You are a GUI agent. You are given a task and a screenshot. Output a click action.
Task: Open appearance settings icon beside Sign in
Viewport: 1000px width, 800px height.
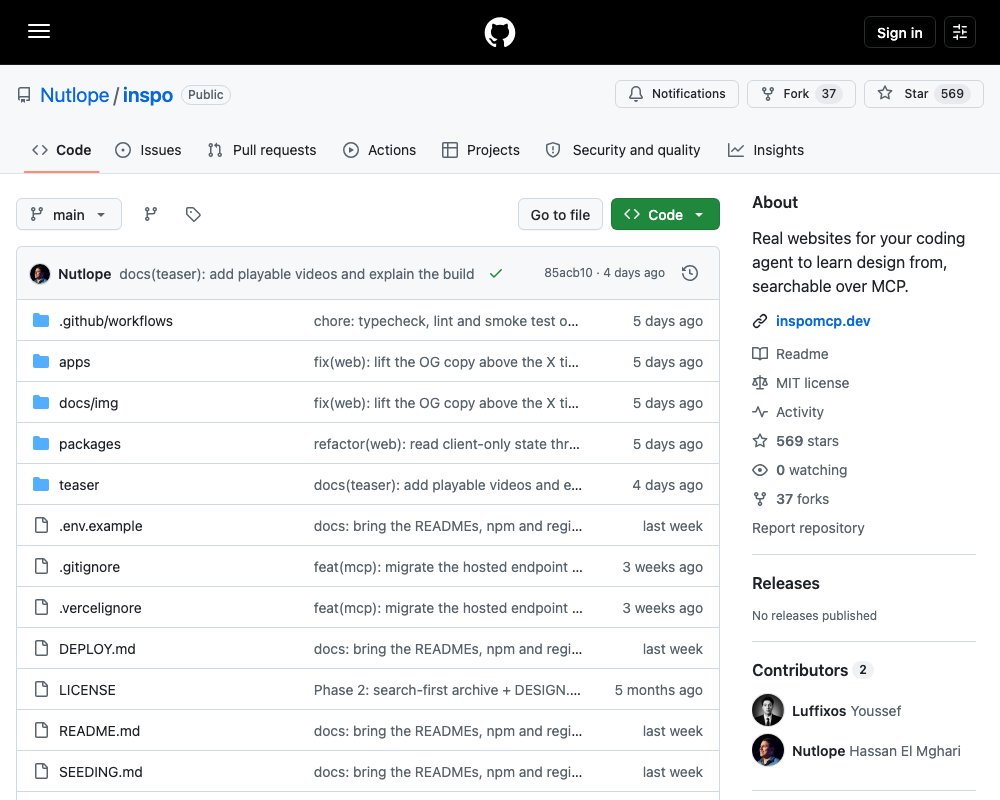(x=960, y=32)
